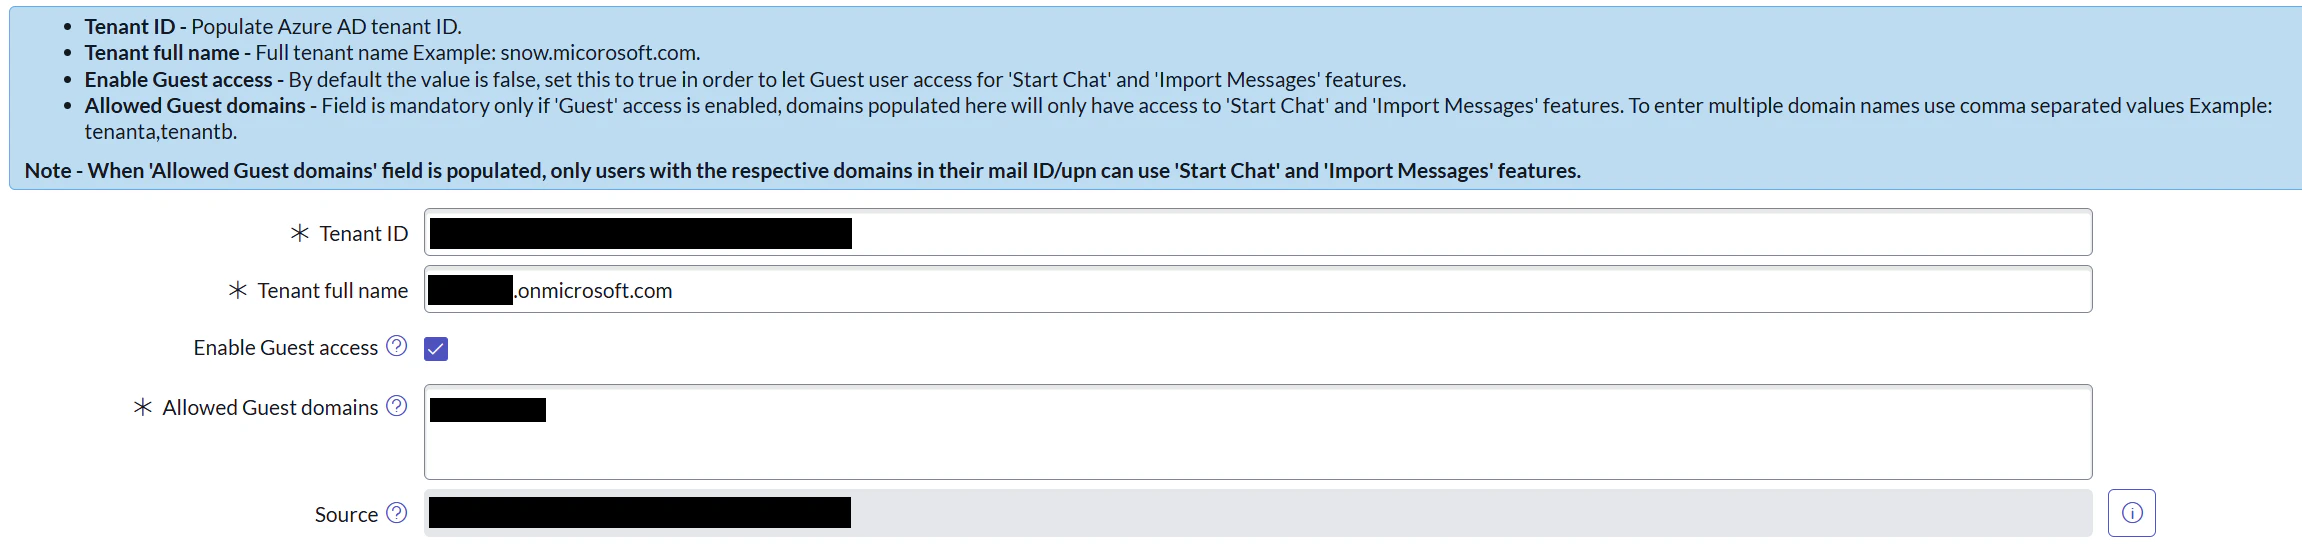Show help tooltip icon next to Source label
This screenshot has width=2302, height=558.
(397, 513)
